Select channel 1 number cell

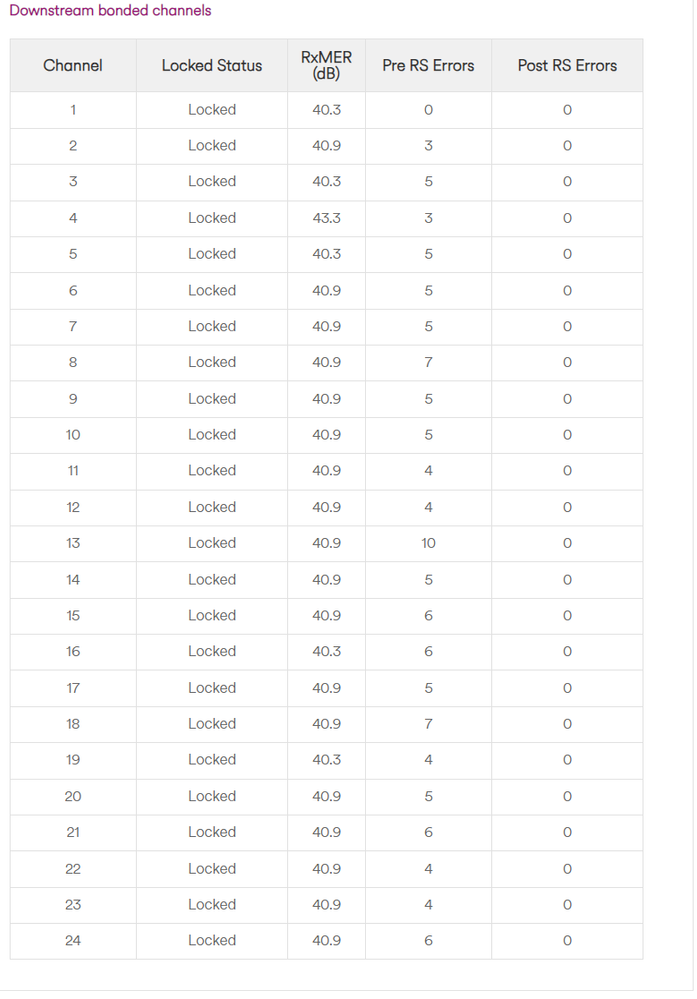(73, 110)
